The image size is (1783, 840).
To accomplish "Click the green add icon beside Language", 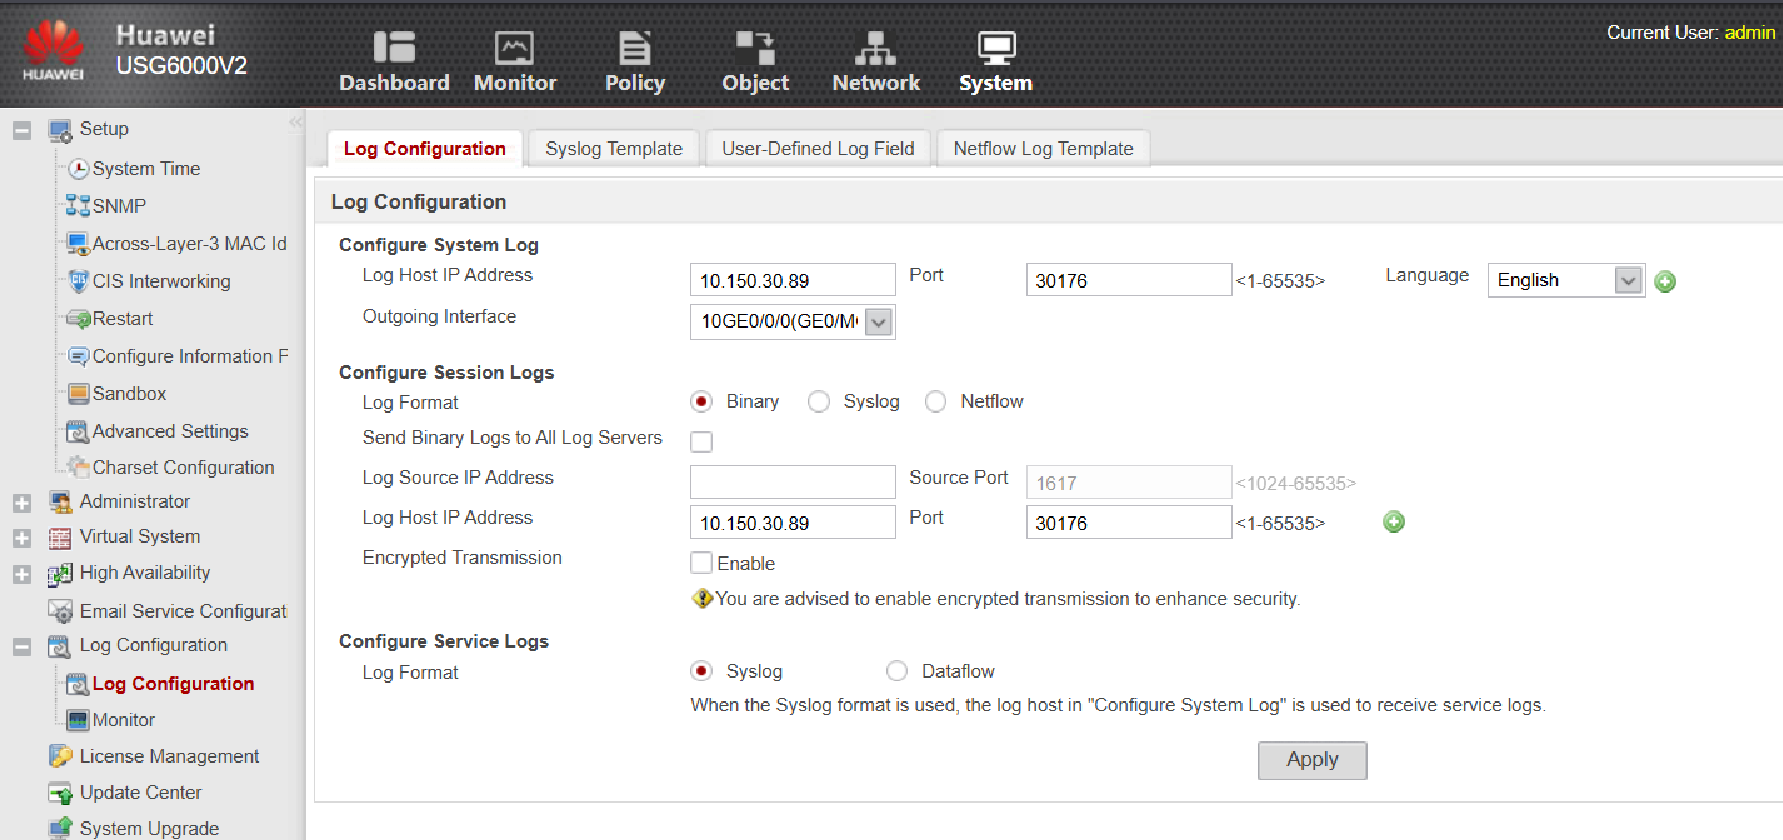I will point(1665,282).
